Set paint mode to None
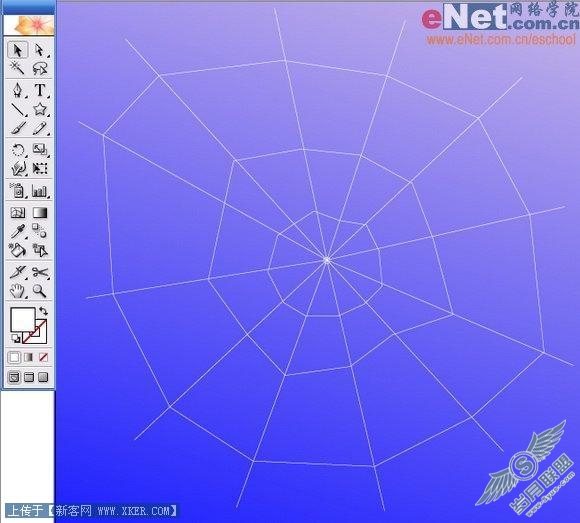This screenshot has height=523, width=580. pos(43,357)
